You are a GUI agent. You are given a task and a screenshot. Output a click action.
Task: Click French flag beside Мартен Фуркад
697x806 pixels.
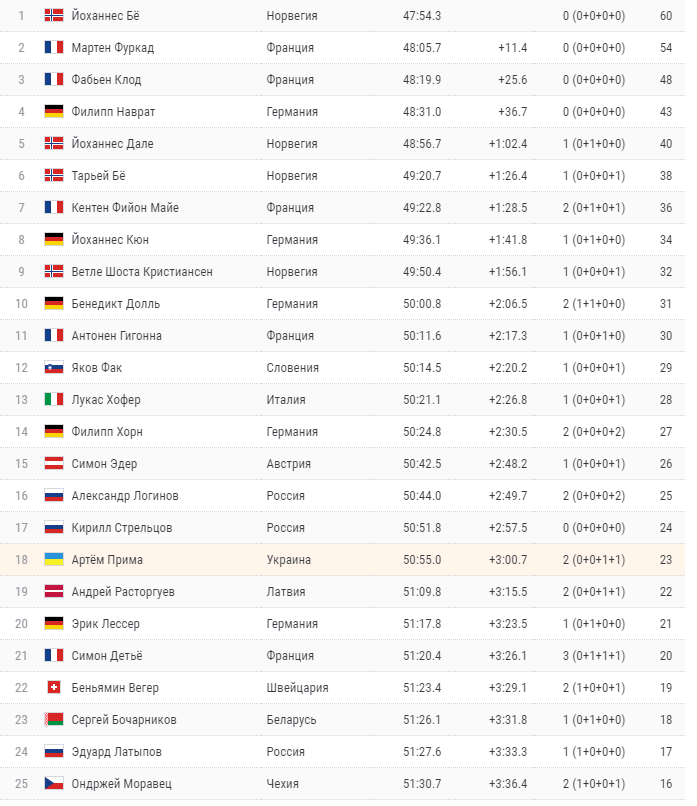pos(53,48)
